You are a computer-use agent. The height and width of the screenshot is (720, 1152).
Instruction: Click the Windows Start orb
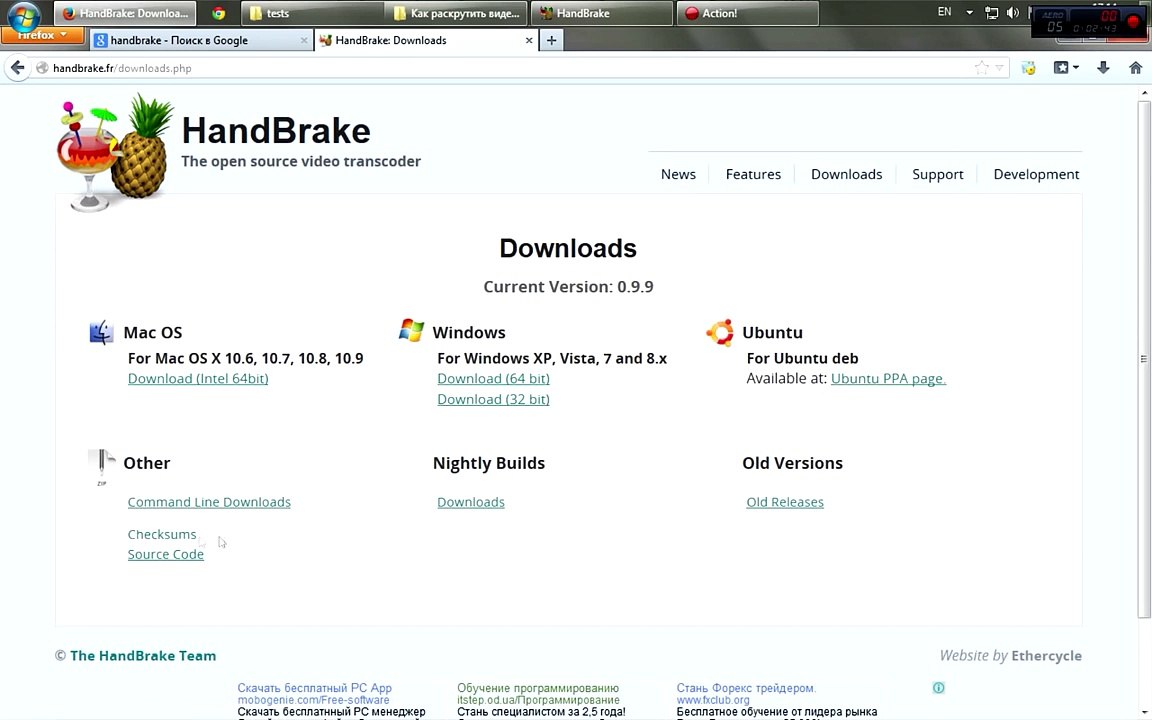(24, 14)
